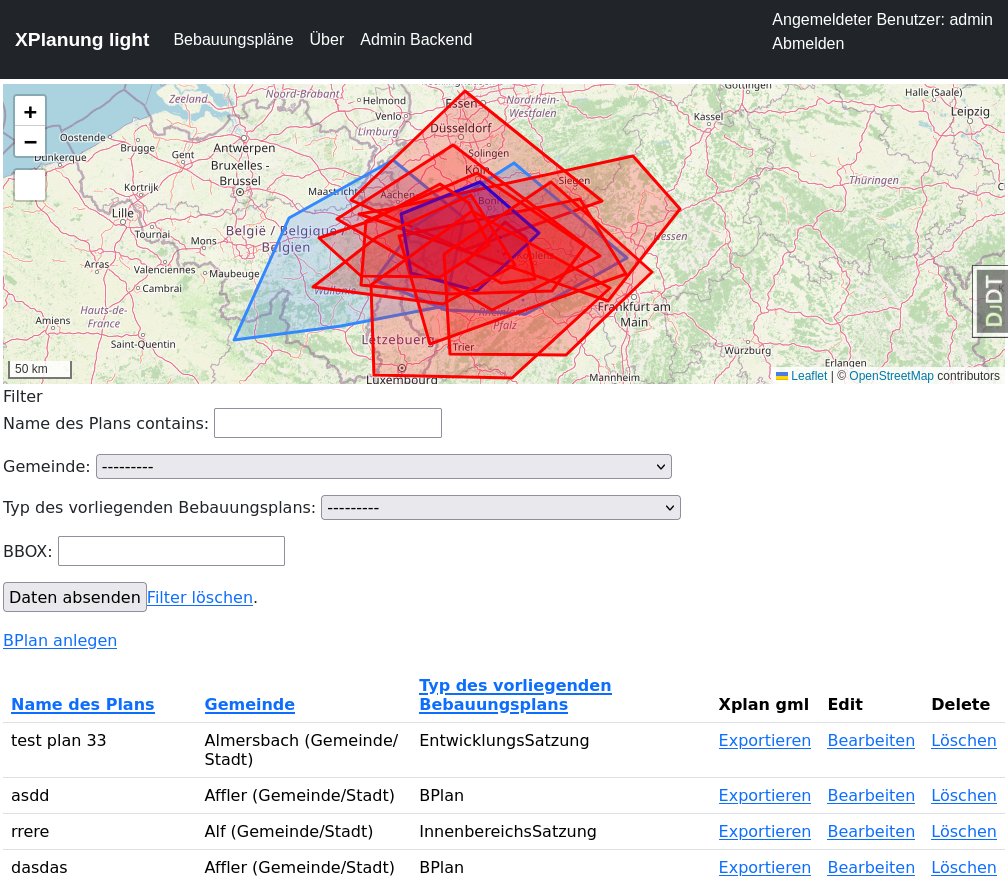Click the XPlanung light brand title

82,40
